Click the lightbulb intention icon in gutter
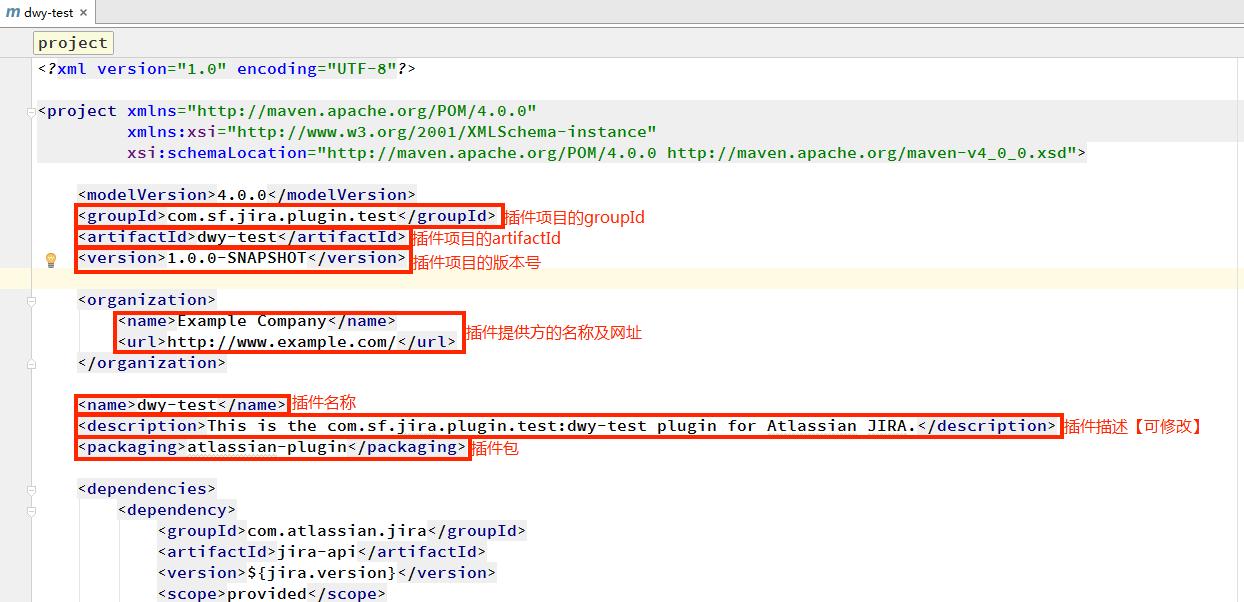Viewport: 1244px width, 602px height. pyautogui.click(x=51, y=260)
